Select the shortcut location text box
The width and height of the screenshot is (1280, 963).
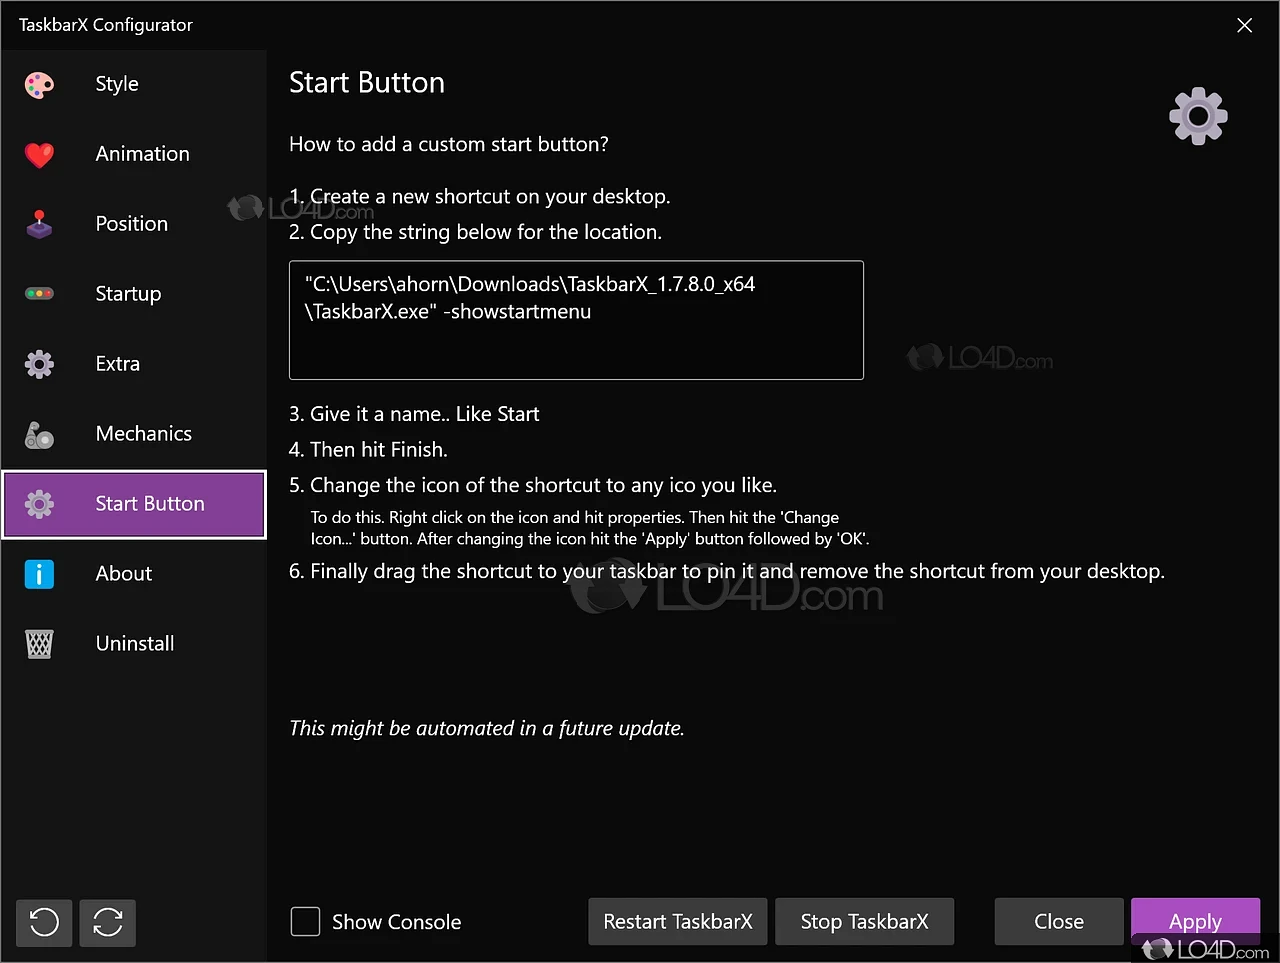[x=576, y=320]
